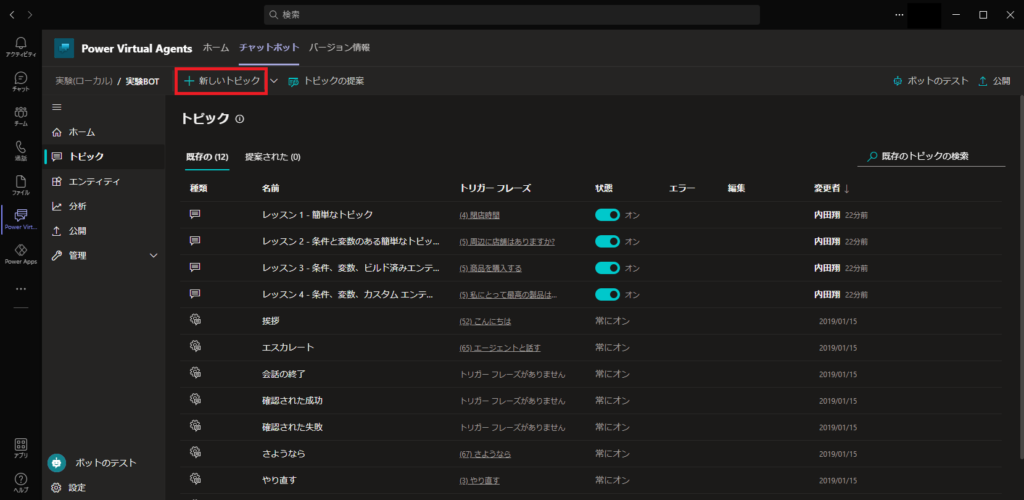Click the 既存のトピックの検索 field
Viewport: 1024px width, 500px height.
pyautogui.click(x=931, y=157)
